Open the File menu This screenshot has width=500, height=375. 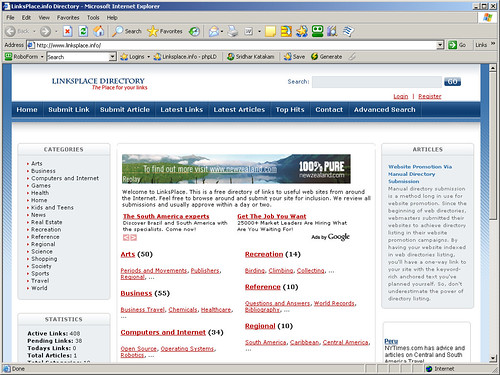tap(10, 18)
